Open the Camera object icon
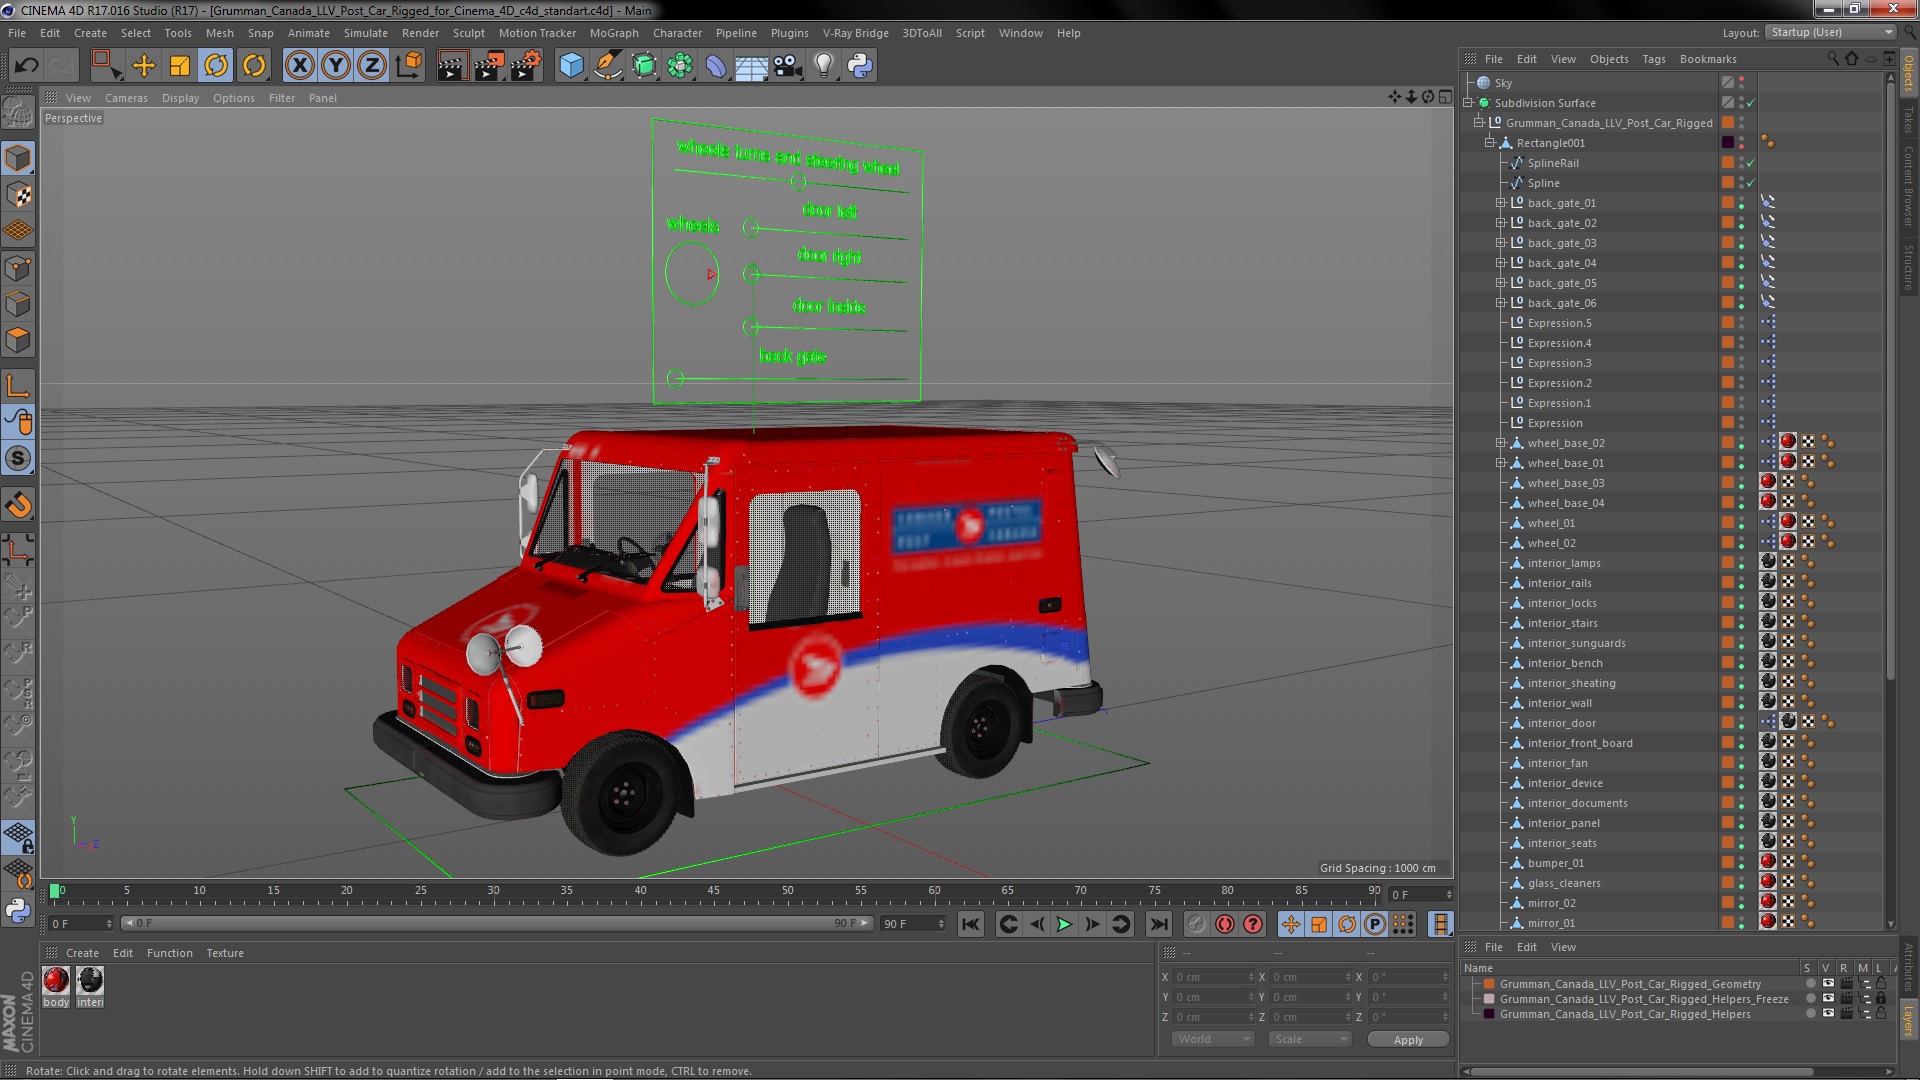Image resolution: width=1920 pixels, height=1080 pixels. [787, 66]
